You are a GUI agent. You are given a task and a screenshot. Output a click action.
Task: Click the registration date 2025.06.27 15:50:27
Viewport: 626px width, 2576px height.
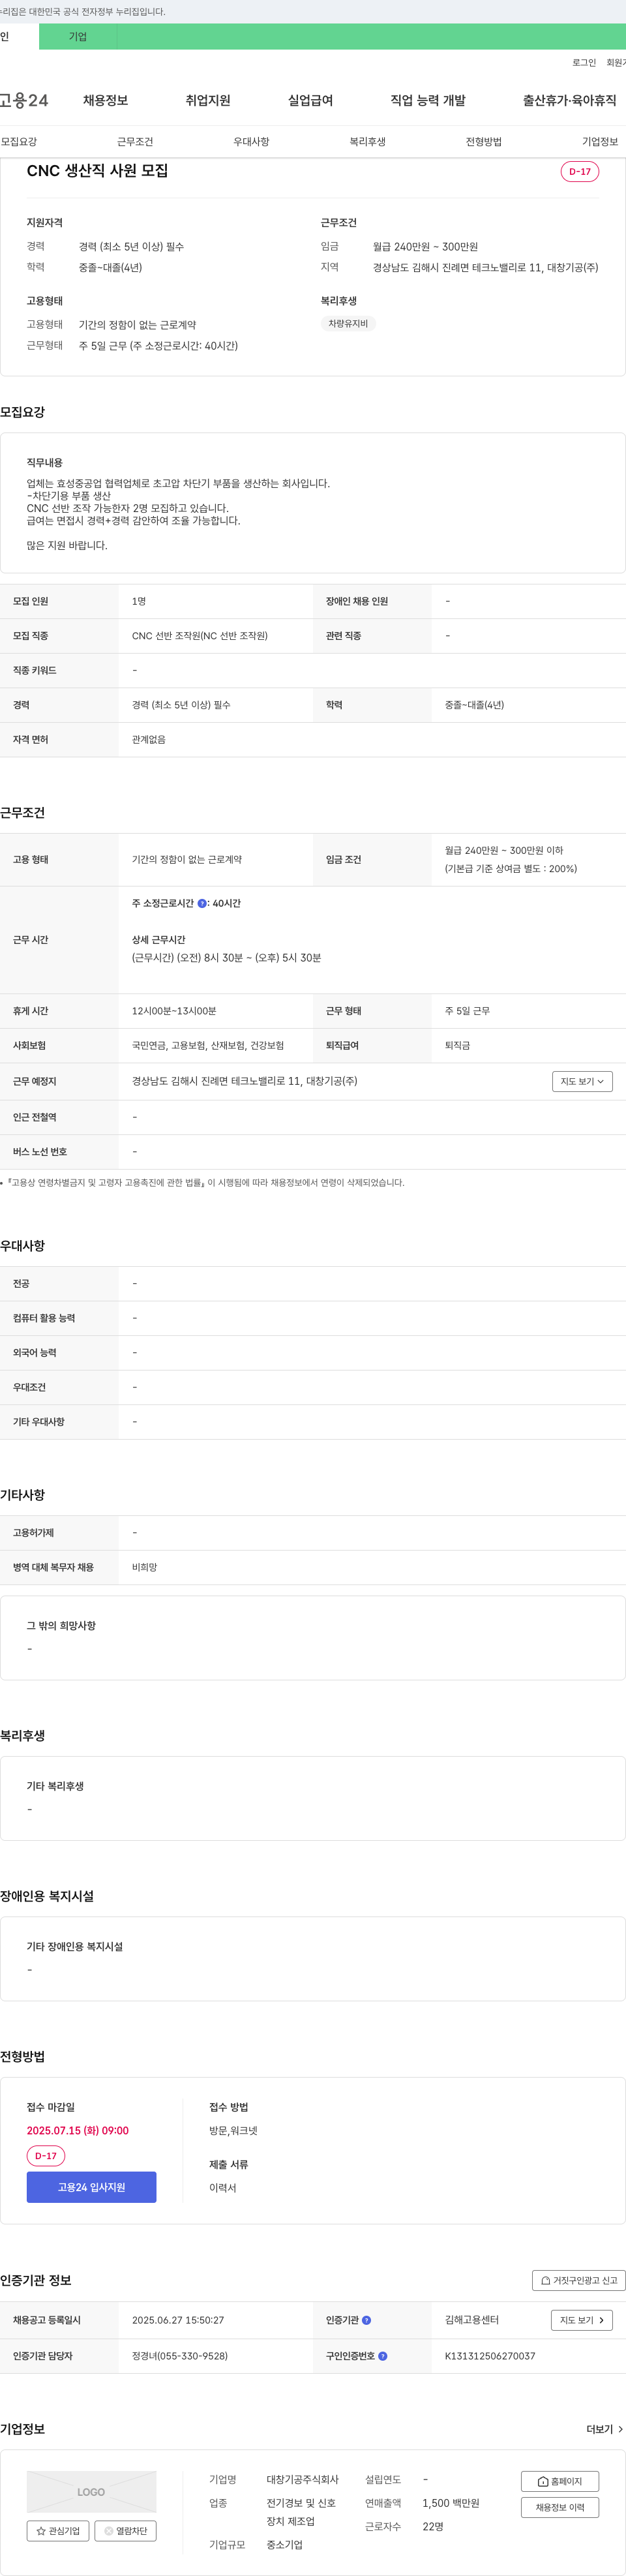click(178, 2320)
